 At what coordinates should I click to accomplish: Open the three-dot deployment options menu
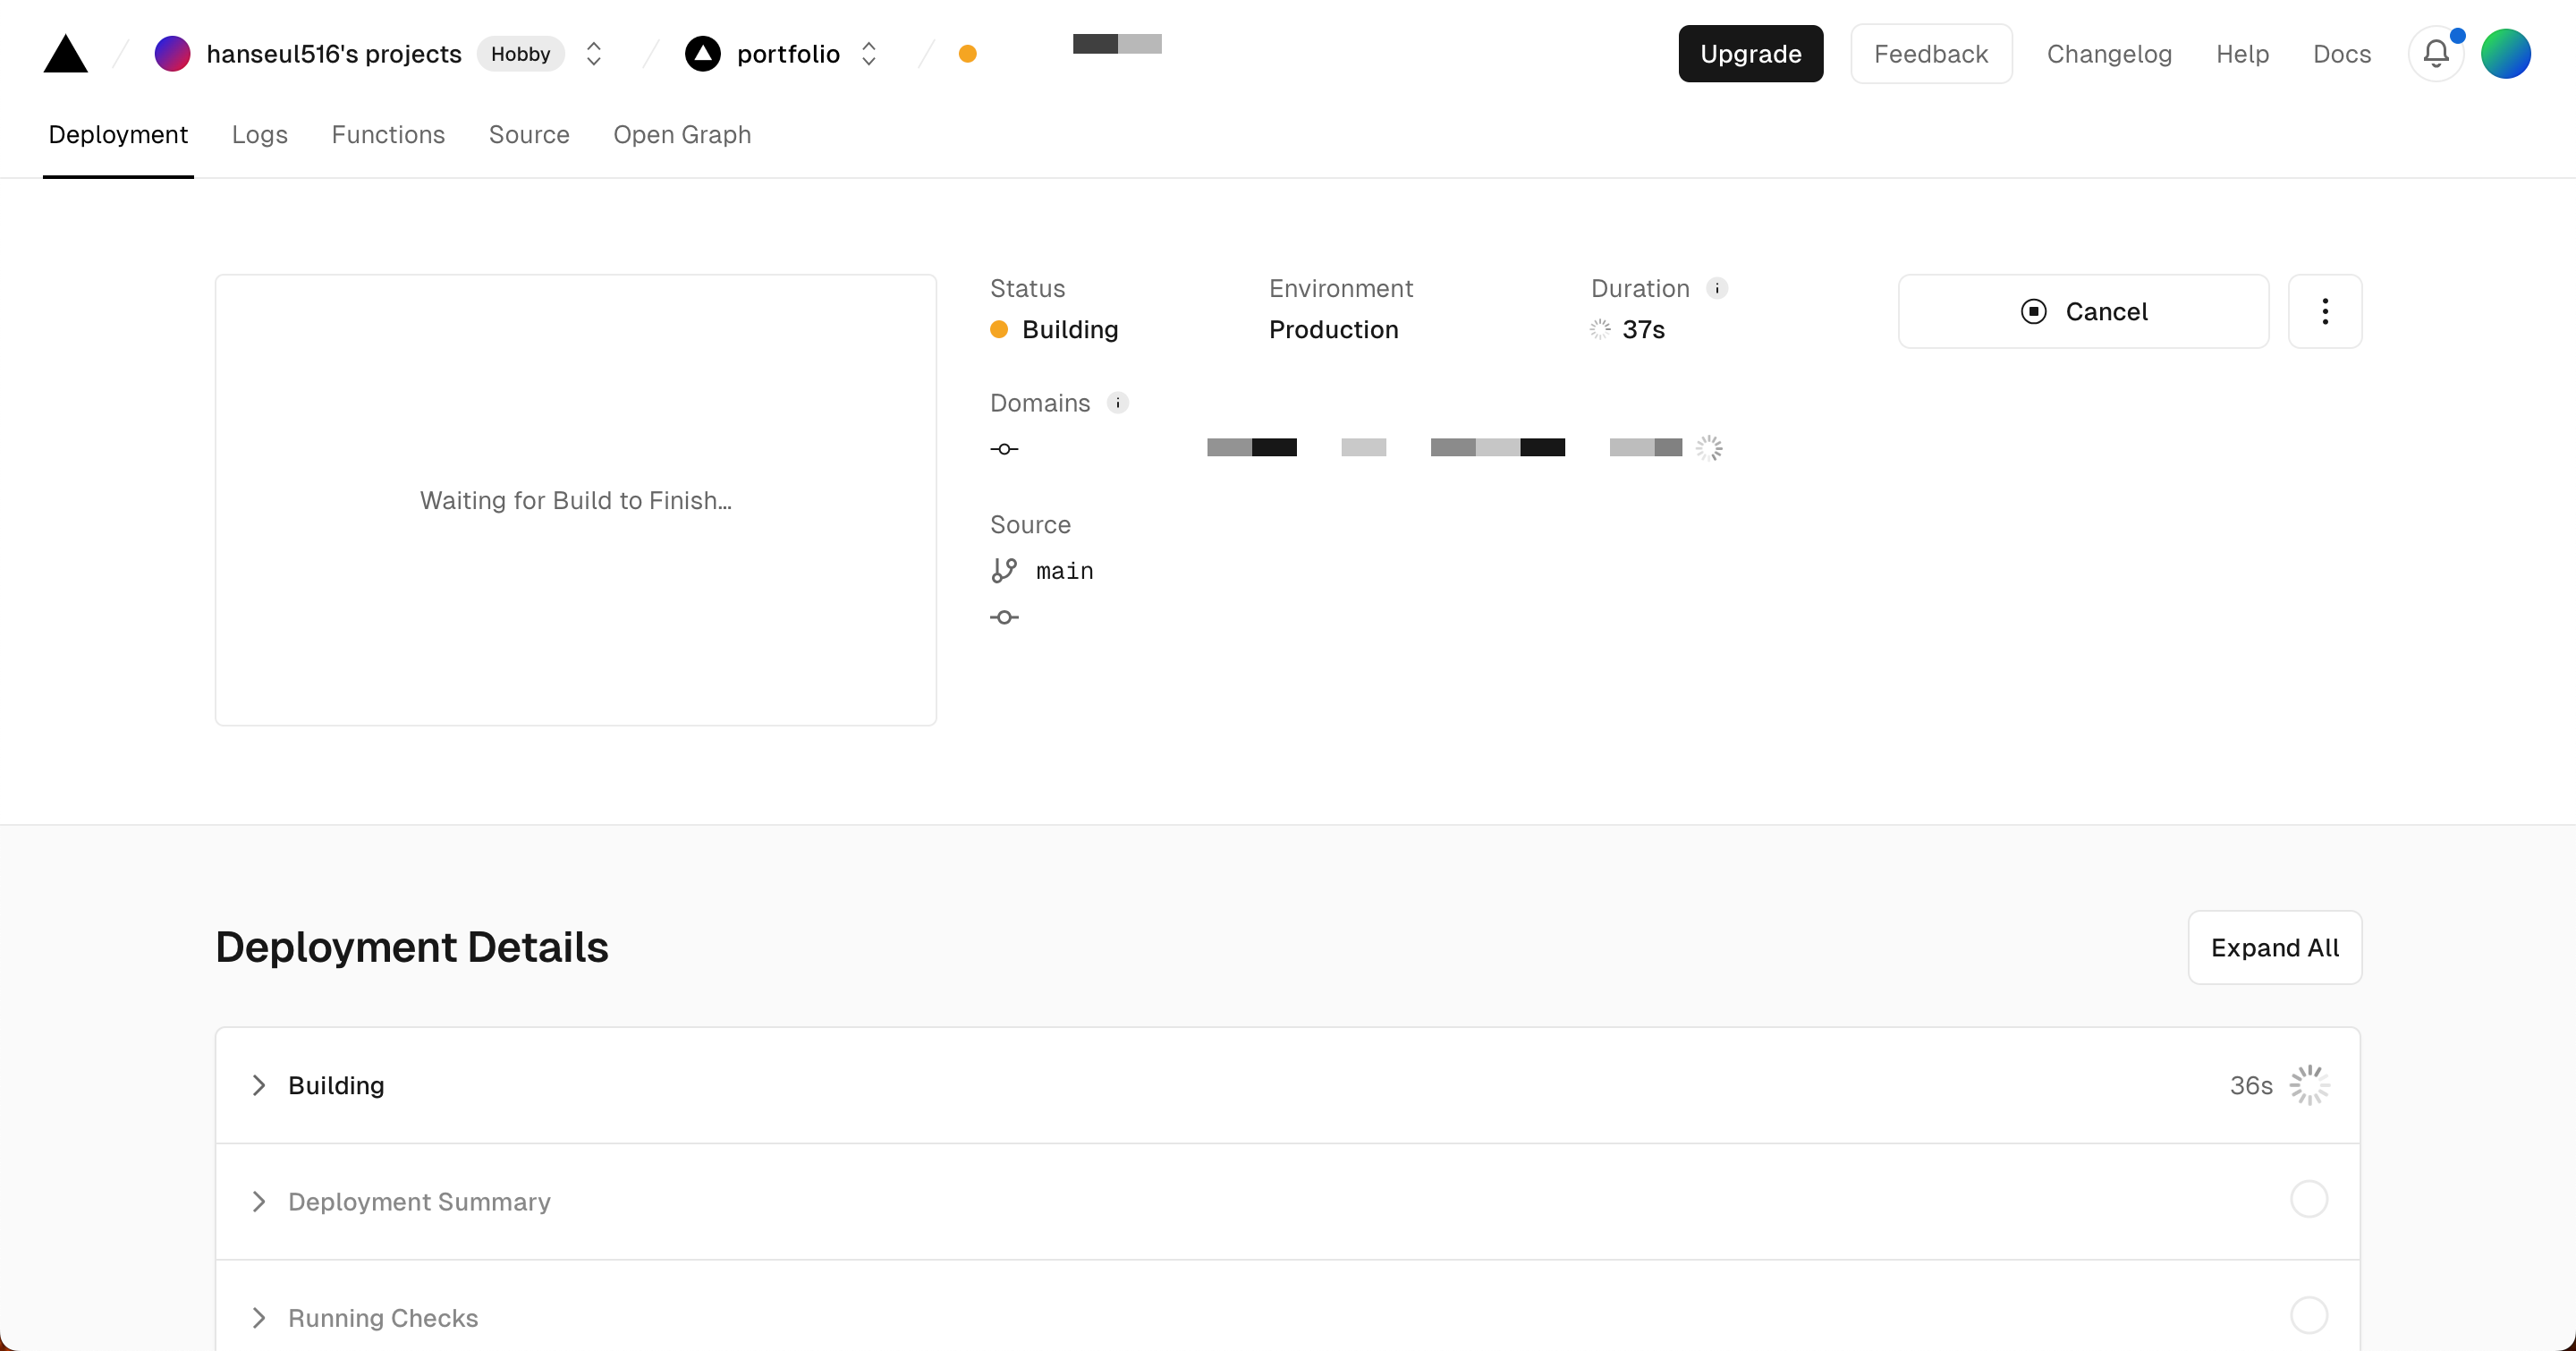(x=2325, y=312)
